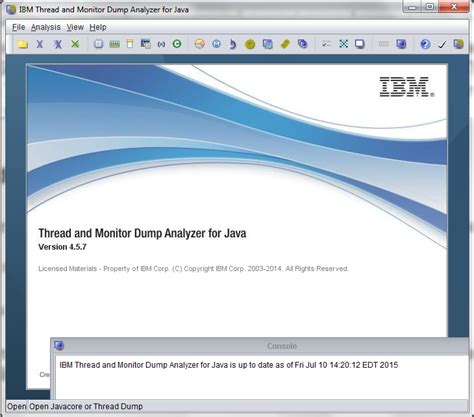Viewport: 474px width, 417px height.
Task: Open the Analysis menu
Action: [x=46, y=27]
